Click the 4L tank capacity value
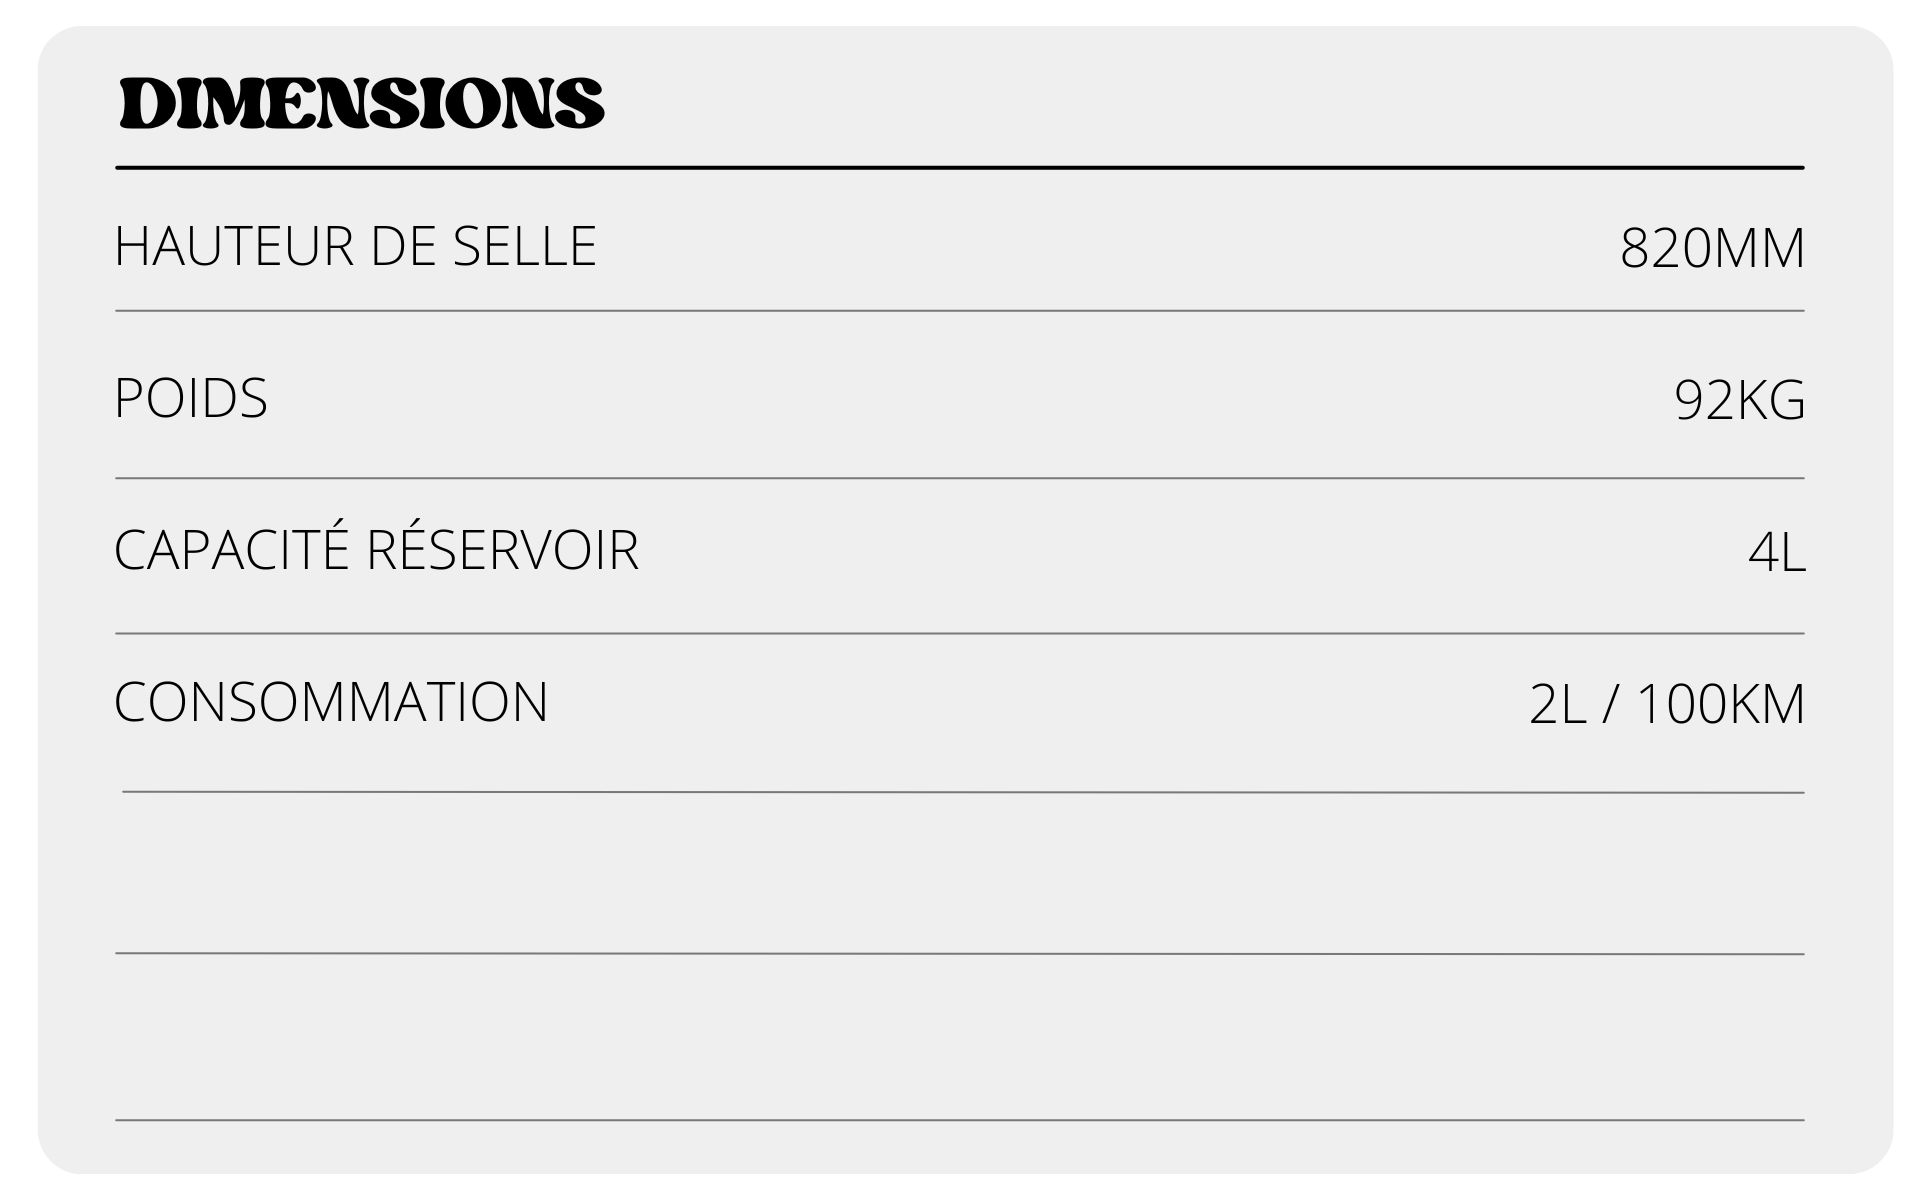This screenshot has width=1920, height=1200. (1776, 553)
